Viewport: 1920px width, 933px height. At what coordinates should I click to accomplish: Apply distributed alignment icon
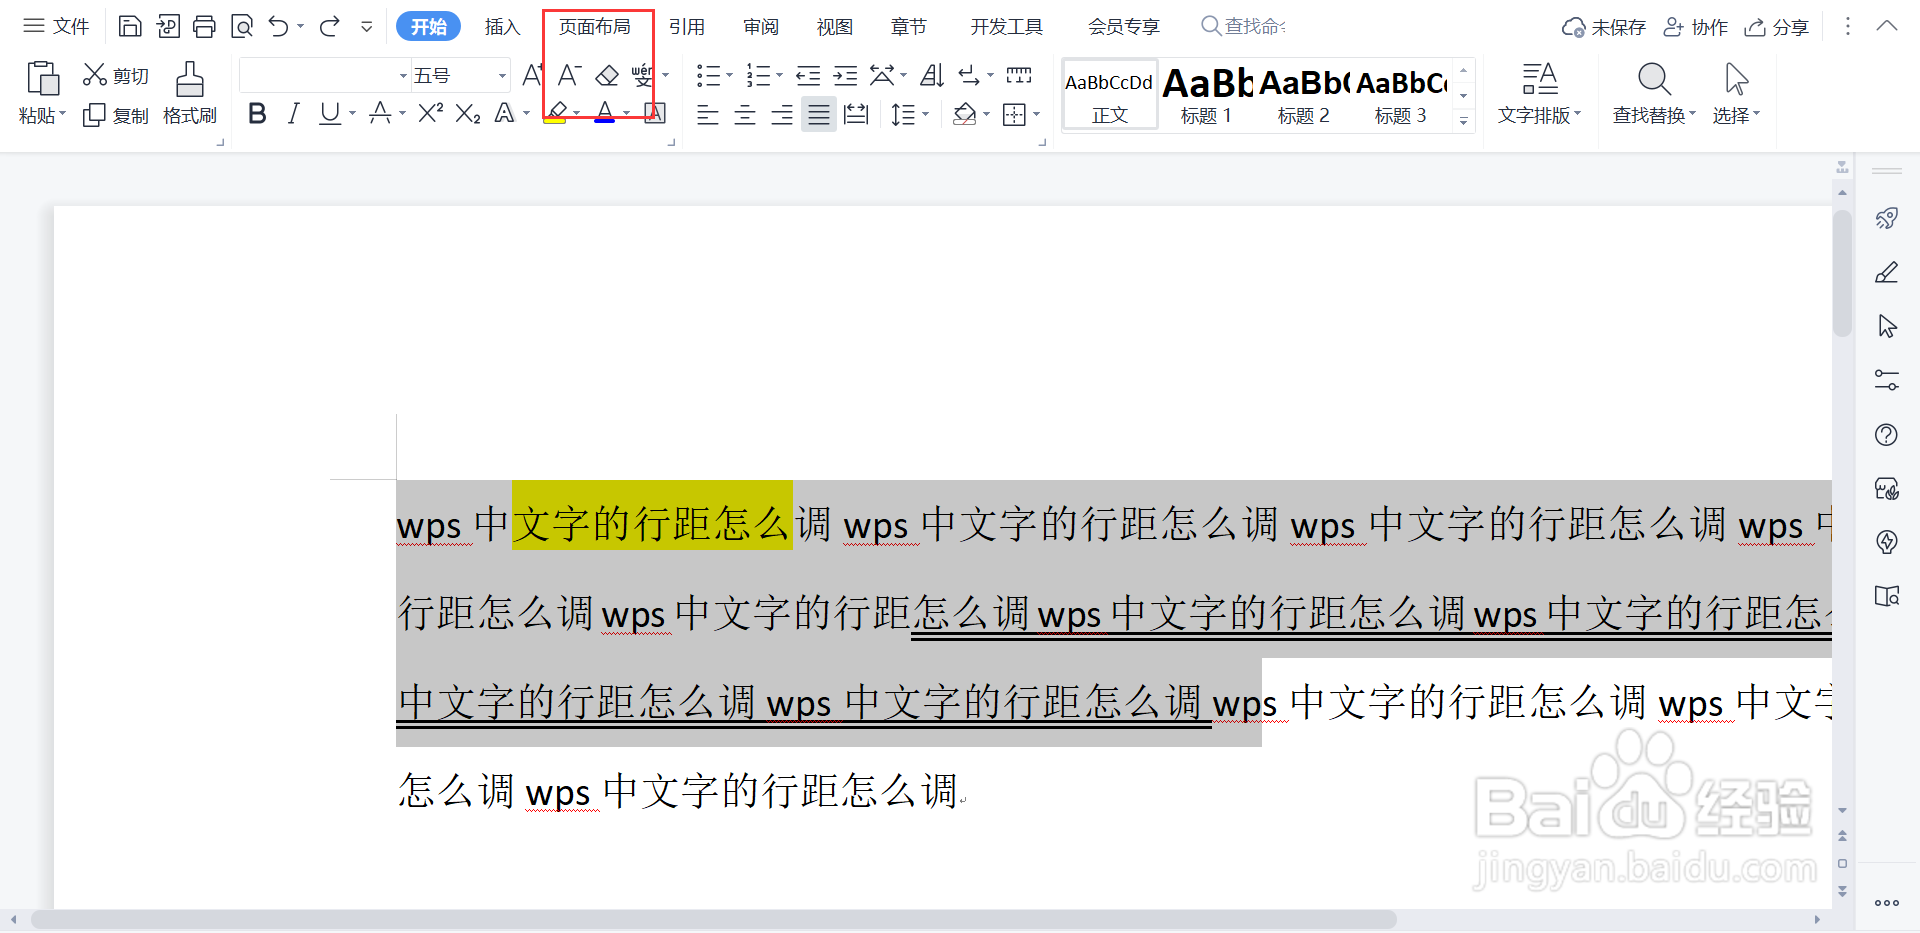tap(856, 115)
